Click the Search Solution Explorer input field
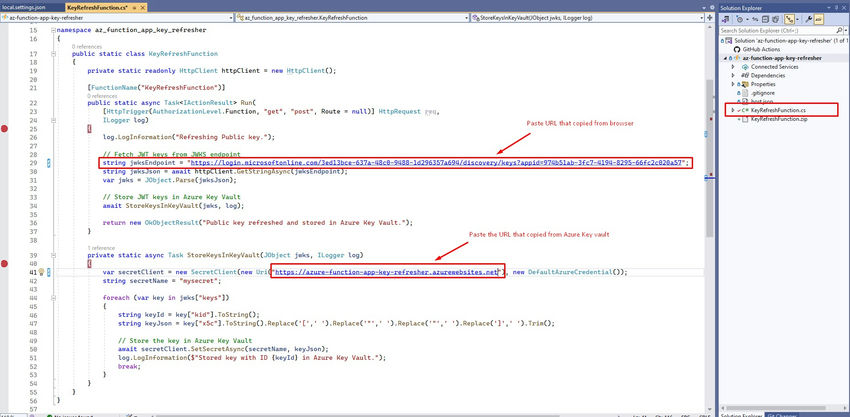This screenshot has width=850, height=417. (x=777, y=30)
